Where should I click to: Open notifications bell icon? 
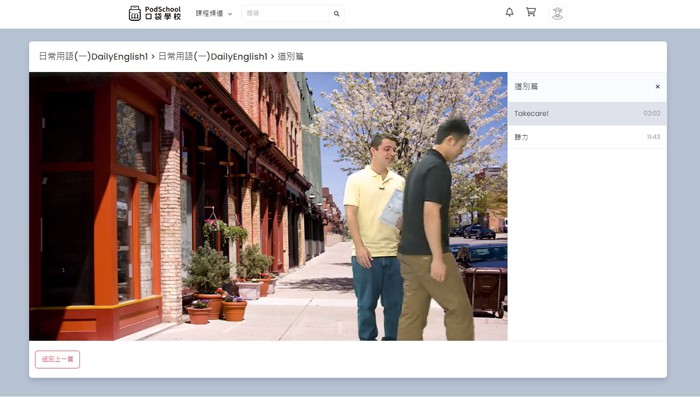click(509, 12)
